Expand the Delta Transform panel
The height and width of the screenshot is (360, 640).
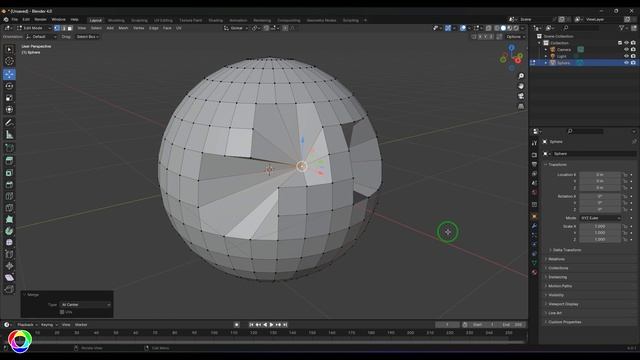(567, 250)
